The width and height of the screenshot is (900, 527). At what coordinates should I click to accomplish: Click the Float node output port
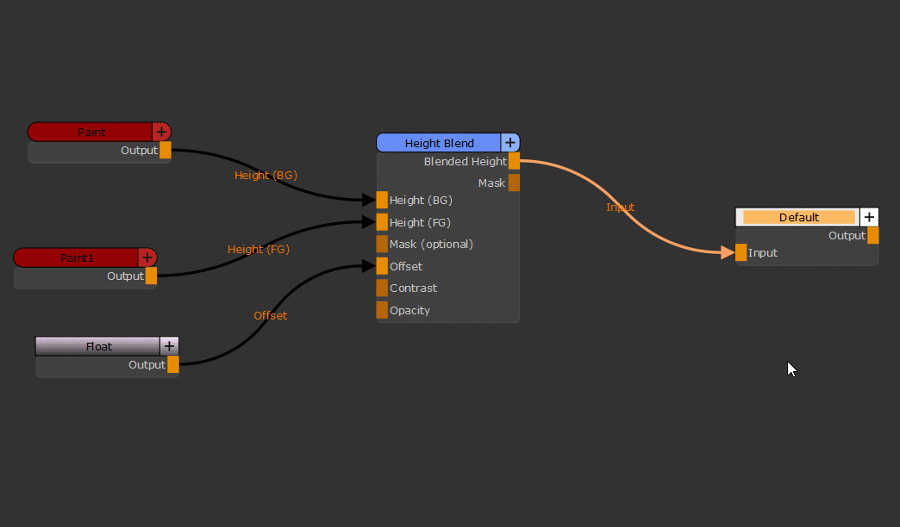tap(173, 365)
